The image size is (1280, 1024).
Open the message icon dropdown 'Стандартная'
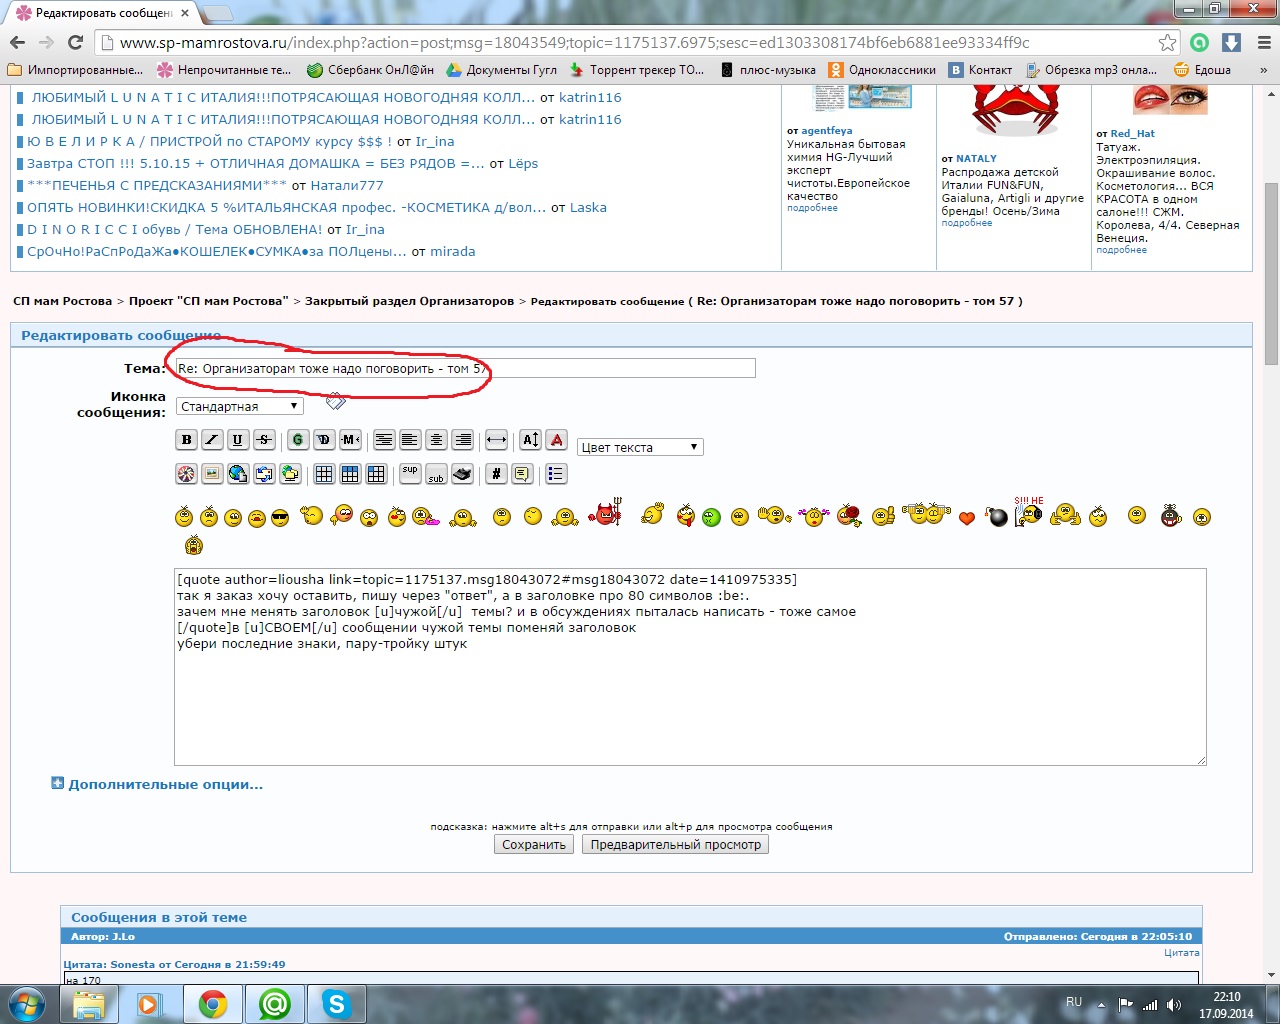tap(240, 406)
